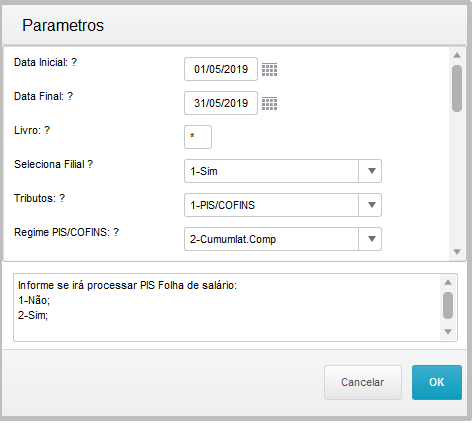Click the Data Inicial date field

pyautogui.click(x=221, y=69)
